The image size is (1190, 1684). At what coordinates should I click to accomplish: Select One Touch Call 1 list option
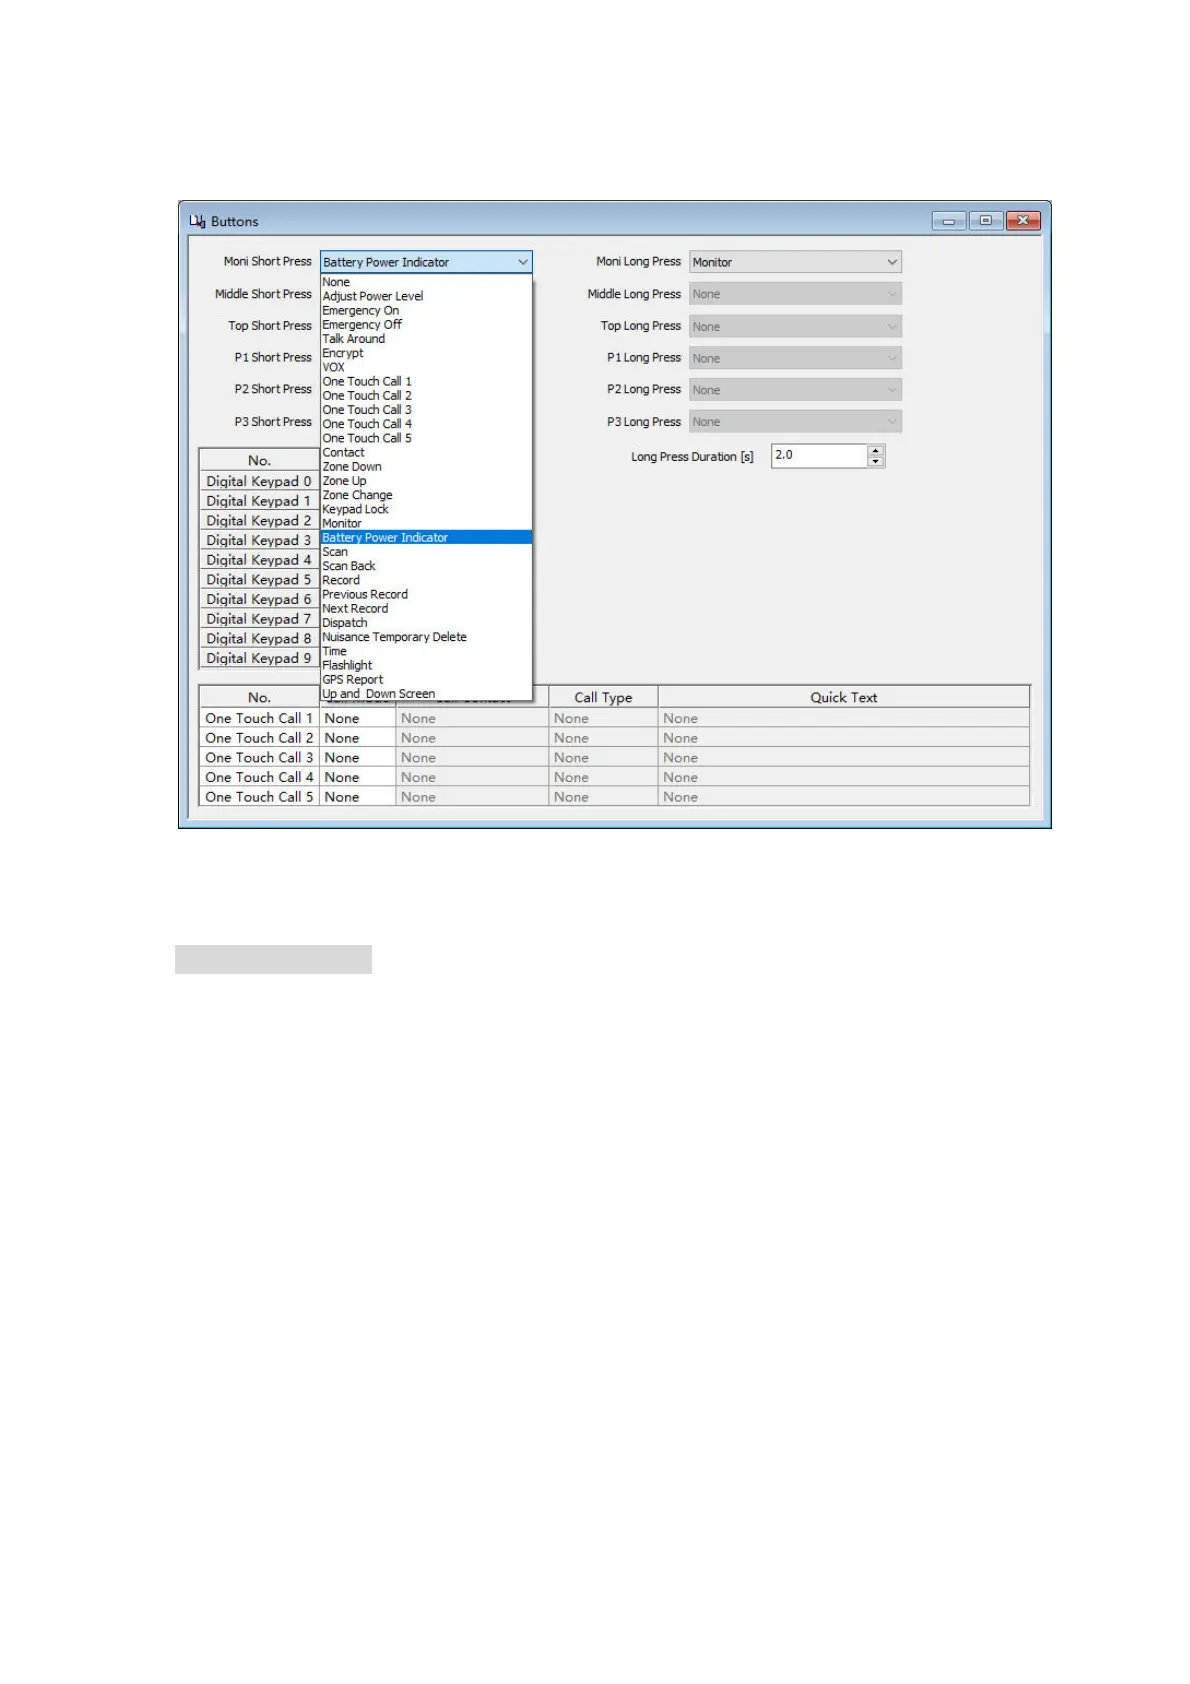(x=426, y=381)
